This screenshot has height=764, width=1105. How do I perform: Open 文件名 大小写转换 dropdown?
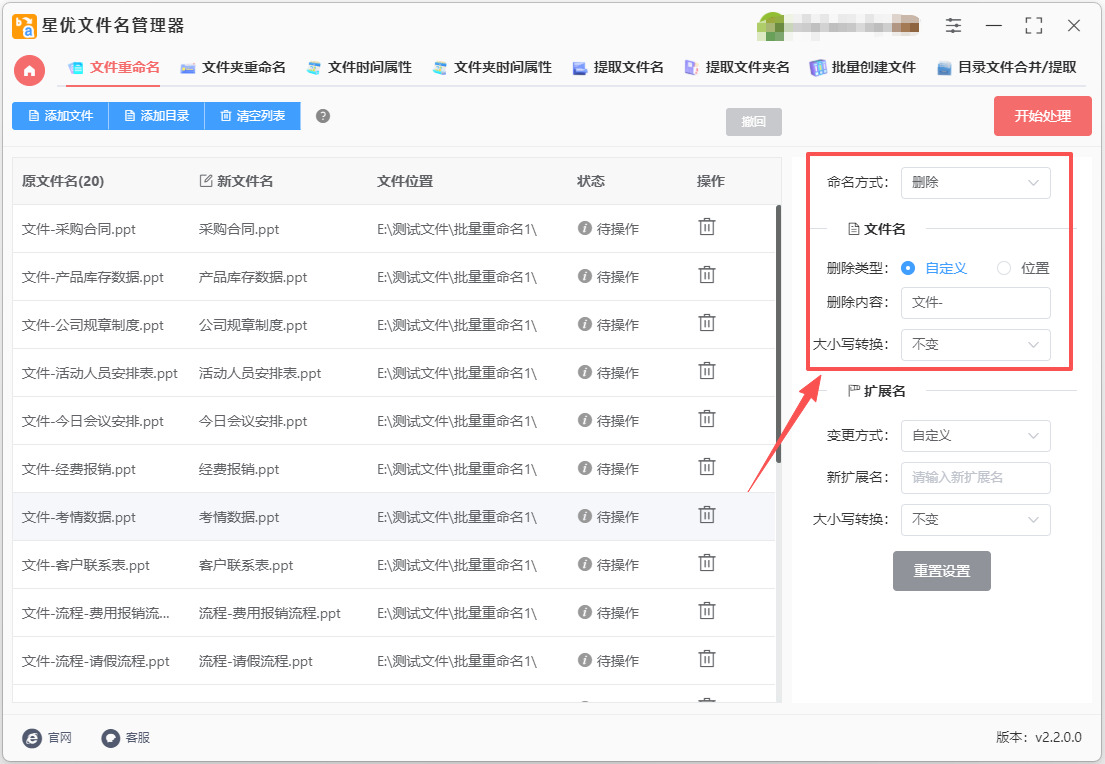975,345
